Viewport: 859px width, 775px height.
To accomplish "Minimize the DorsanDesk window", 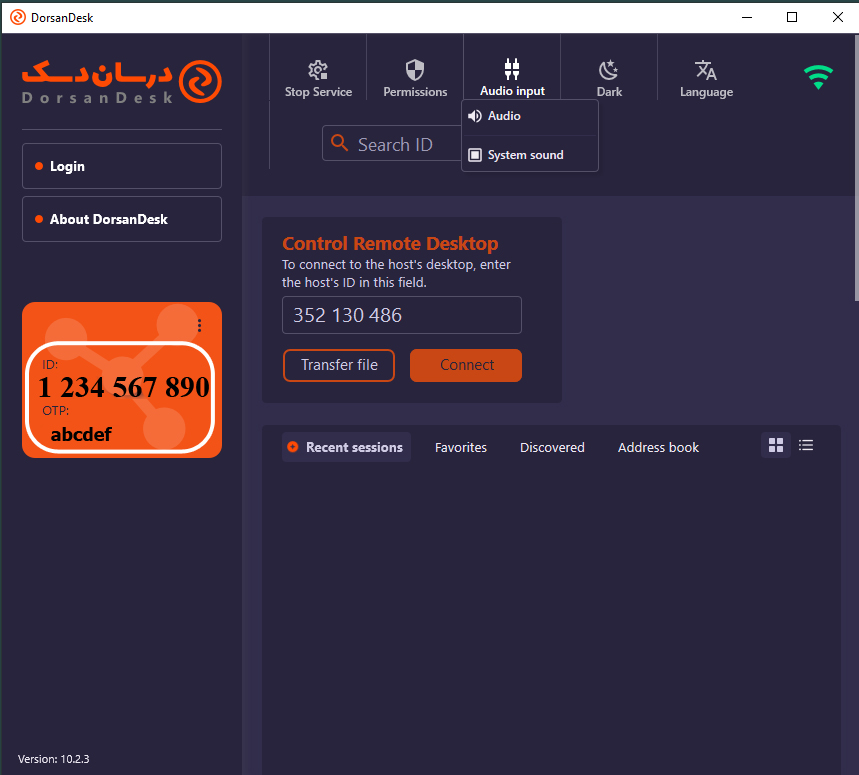I will pyautogui.click(x=747, y=17).
